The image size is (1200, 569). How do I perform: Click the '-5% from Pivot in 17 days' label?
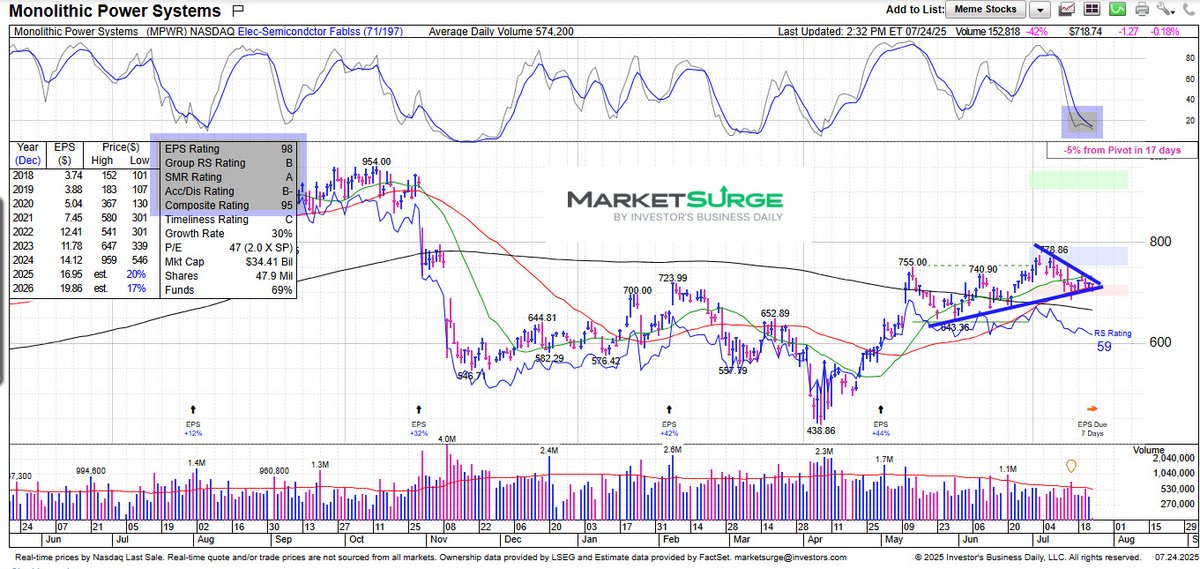pyautogui.click(x=1120, y=150)
